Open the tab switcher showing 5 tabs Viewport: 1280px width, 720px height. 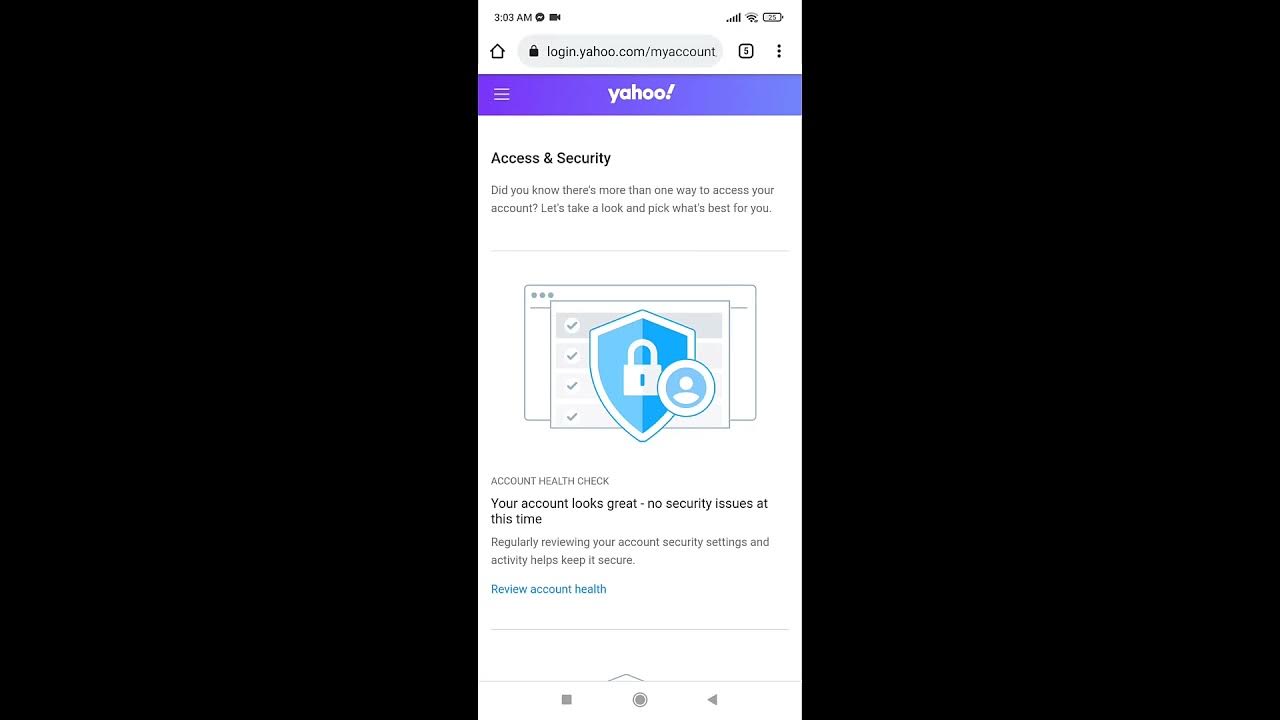[746, 51]
